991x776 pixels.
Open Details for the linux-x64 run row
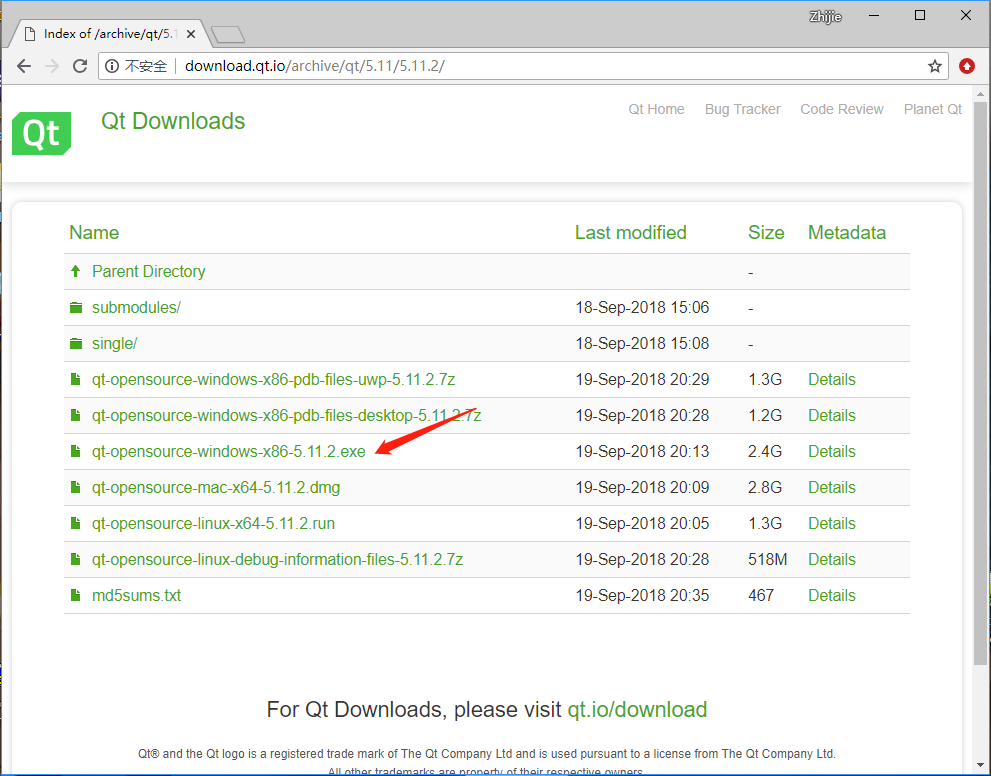coord(832,523)
